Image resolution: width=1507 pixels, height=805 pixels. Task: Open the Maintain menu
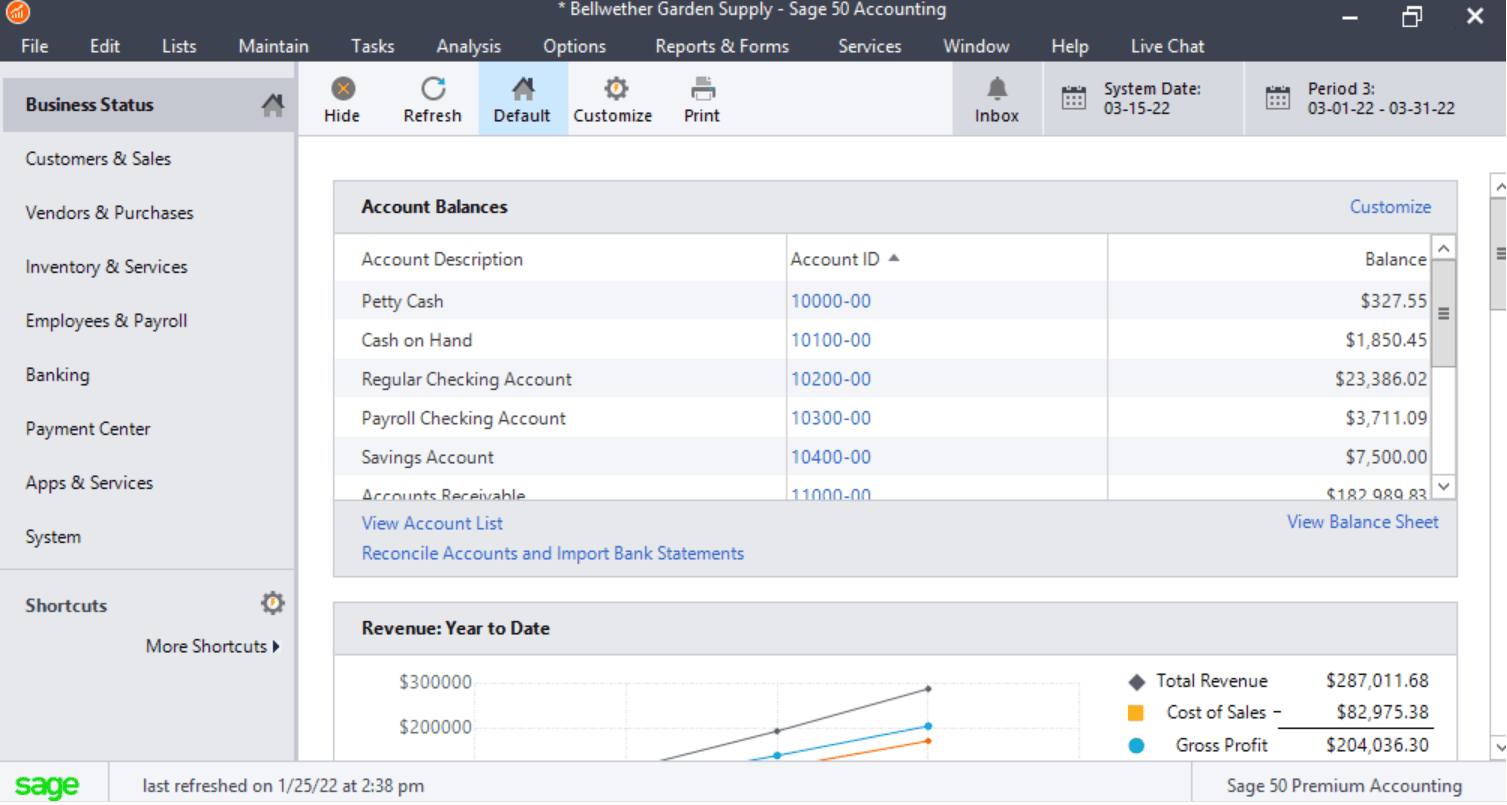pyautogui.click(x=273, y=46)
